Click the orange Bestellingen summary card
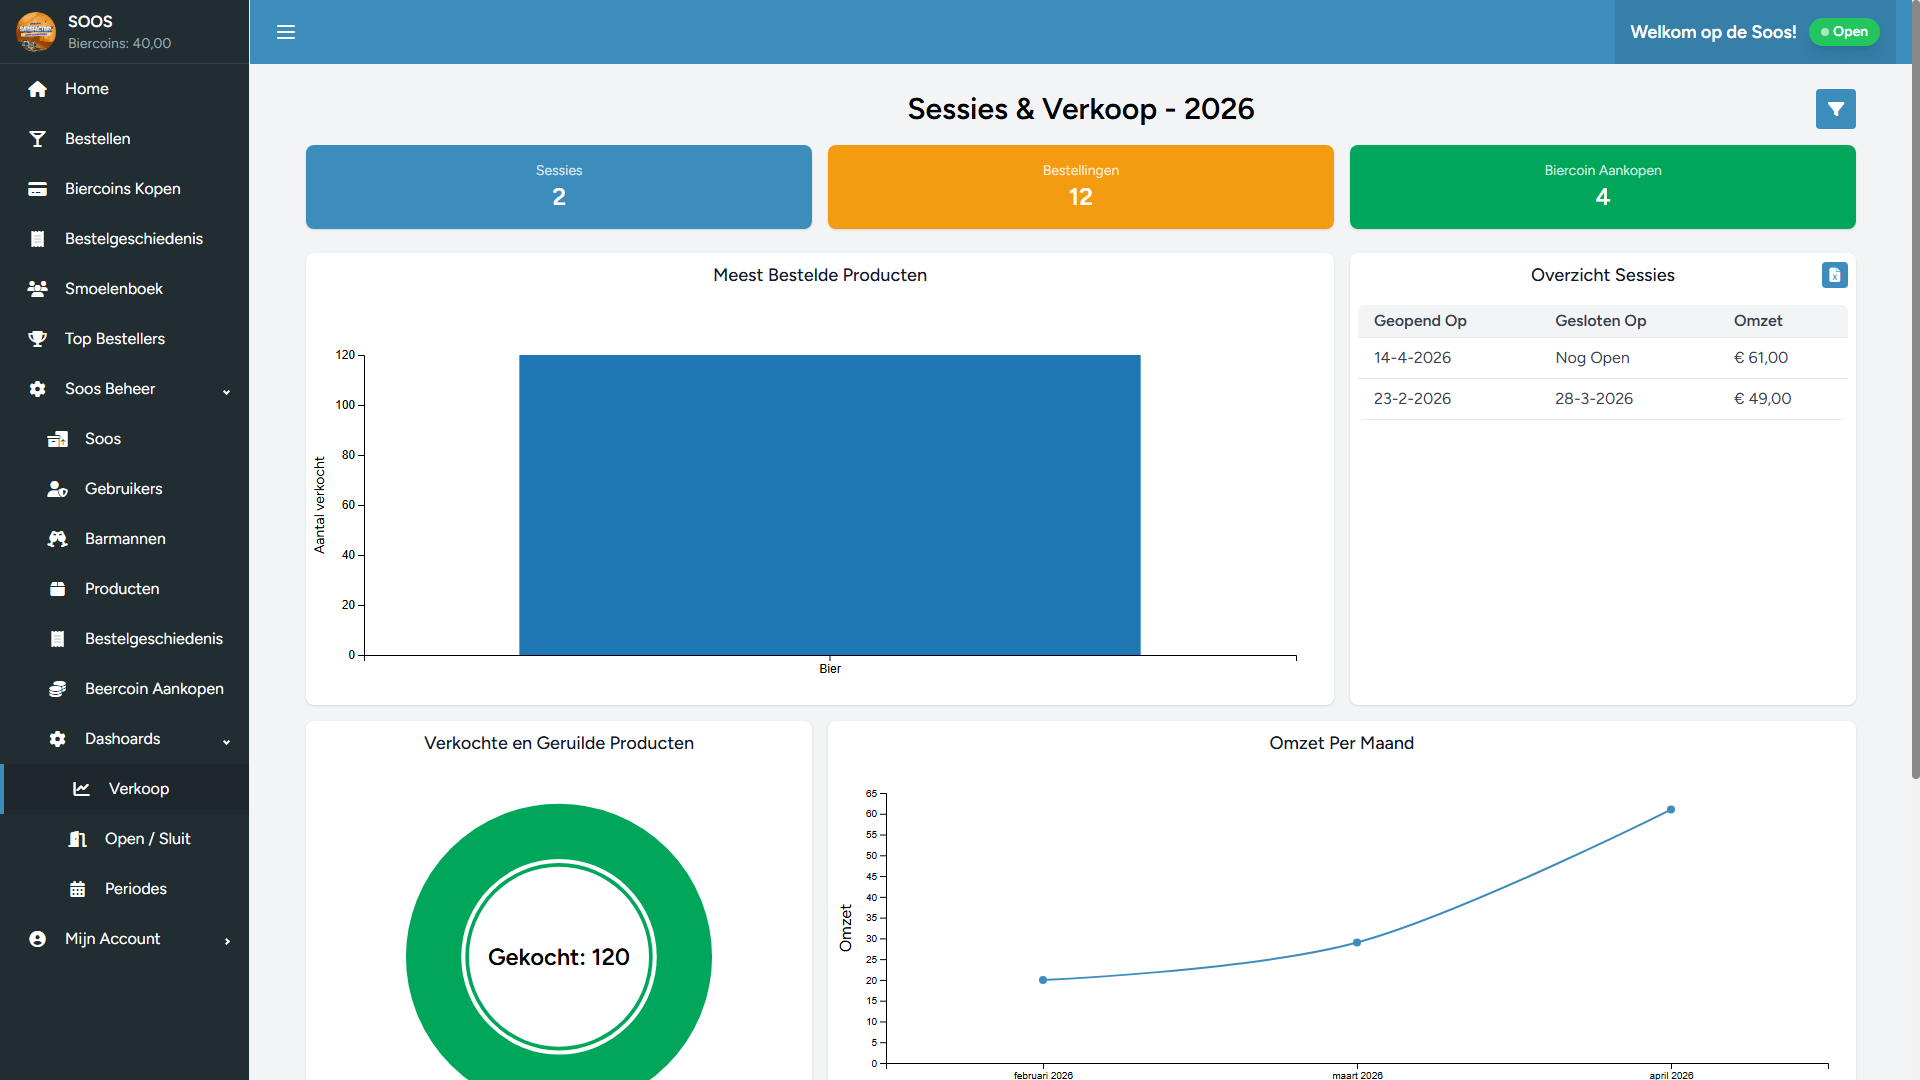This screenshot has height=1080, width=1920. [x=1080, y=187]
